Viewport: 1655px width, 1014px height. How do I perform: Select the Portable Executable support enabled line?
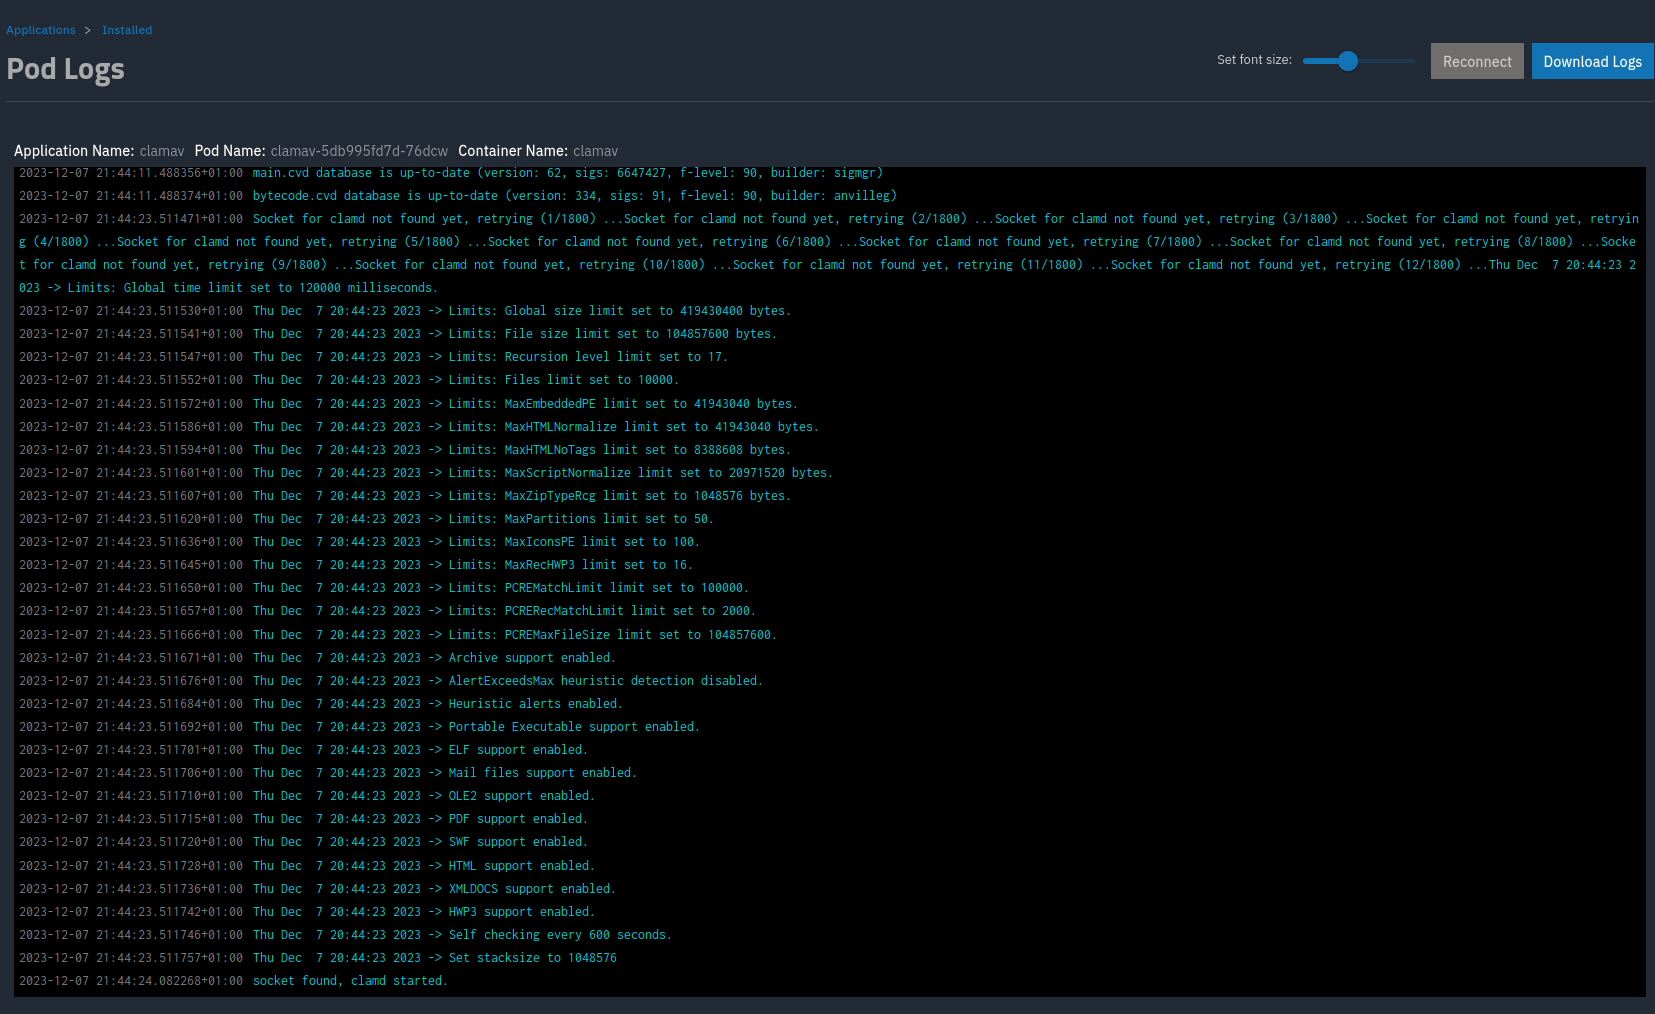pyautogui.click(x=359, y=727)
